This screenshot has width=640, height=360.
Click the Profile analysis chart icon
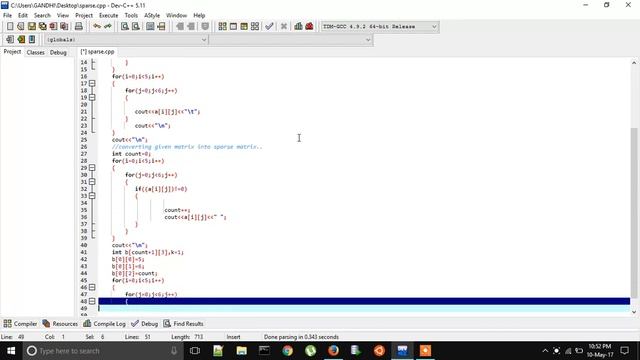click(298, 27)
